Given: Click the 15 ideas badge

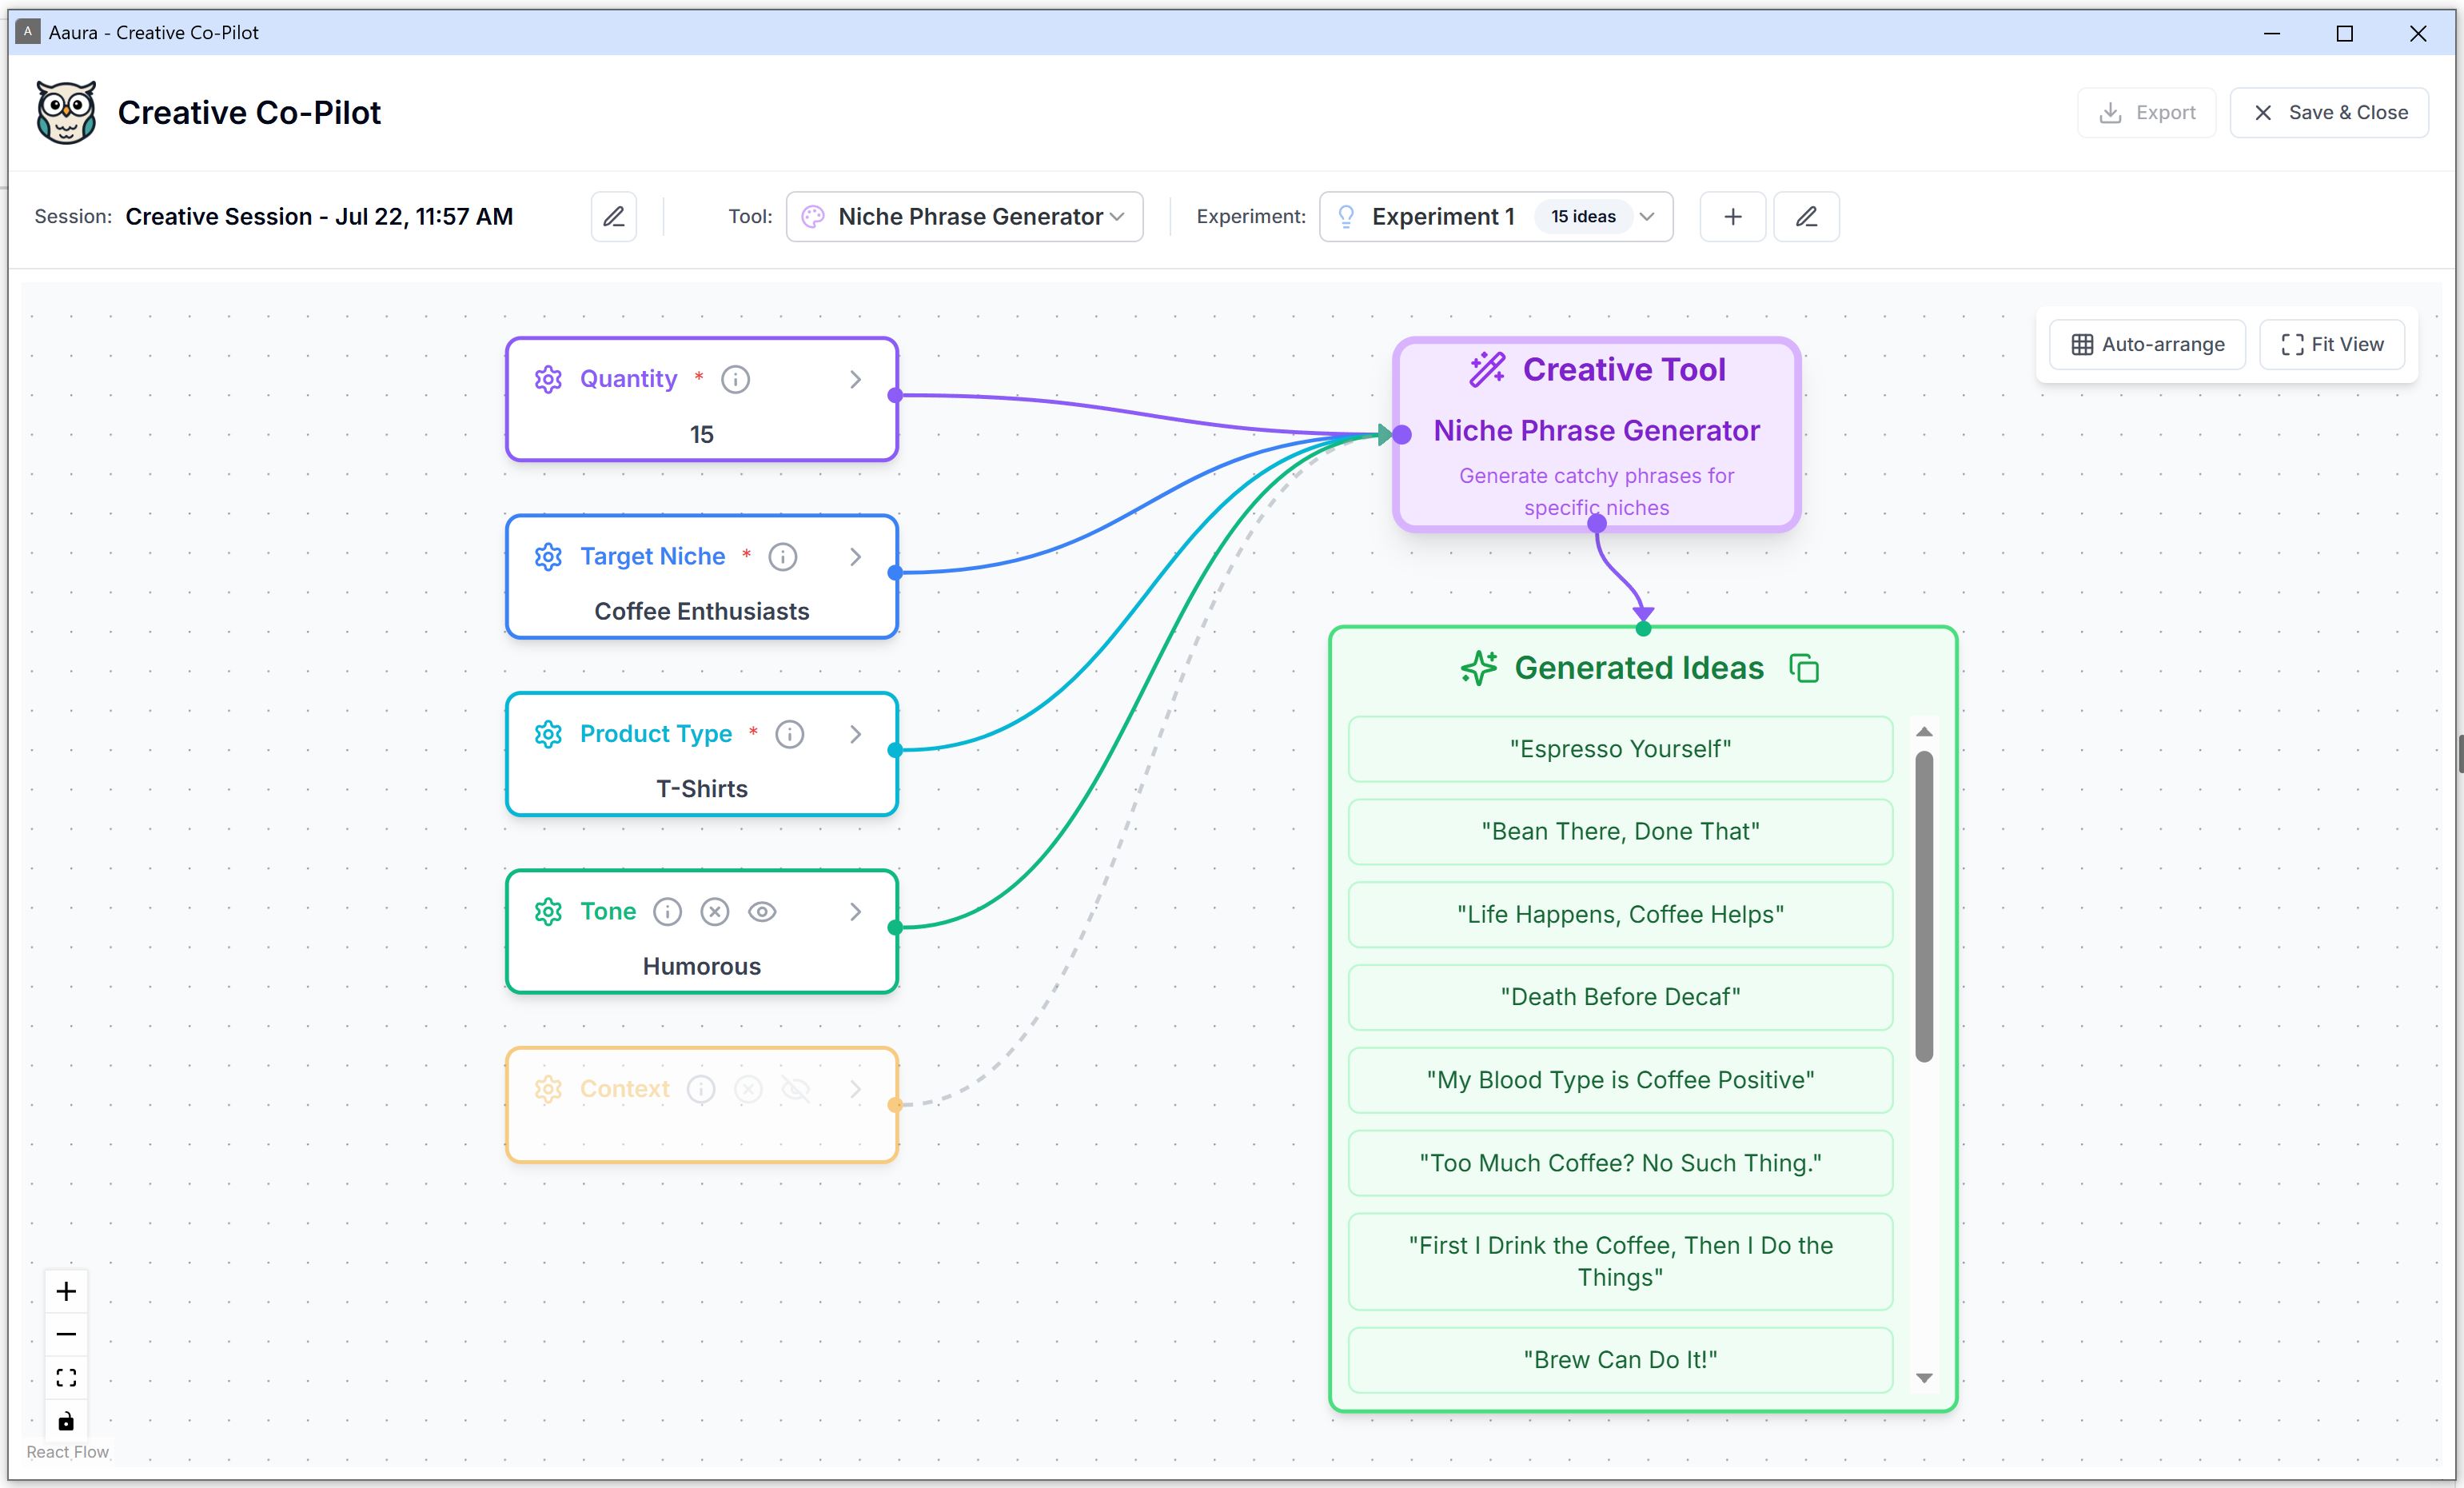Looking at the screenshot, I should (1583, 217).
